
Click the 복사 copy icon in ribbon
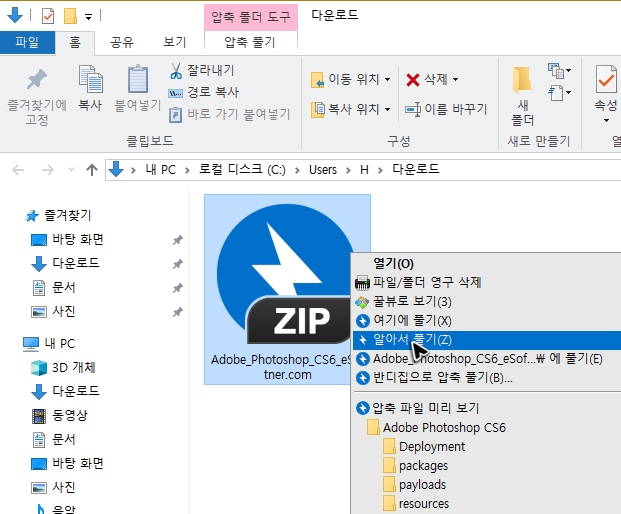pos(90,79)
